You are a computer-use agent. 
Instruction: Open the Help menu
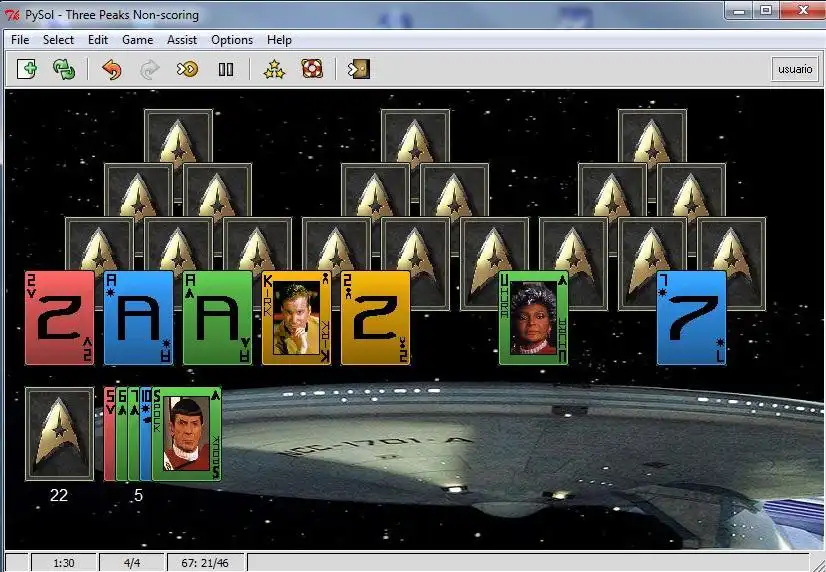coord(279,40)
